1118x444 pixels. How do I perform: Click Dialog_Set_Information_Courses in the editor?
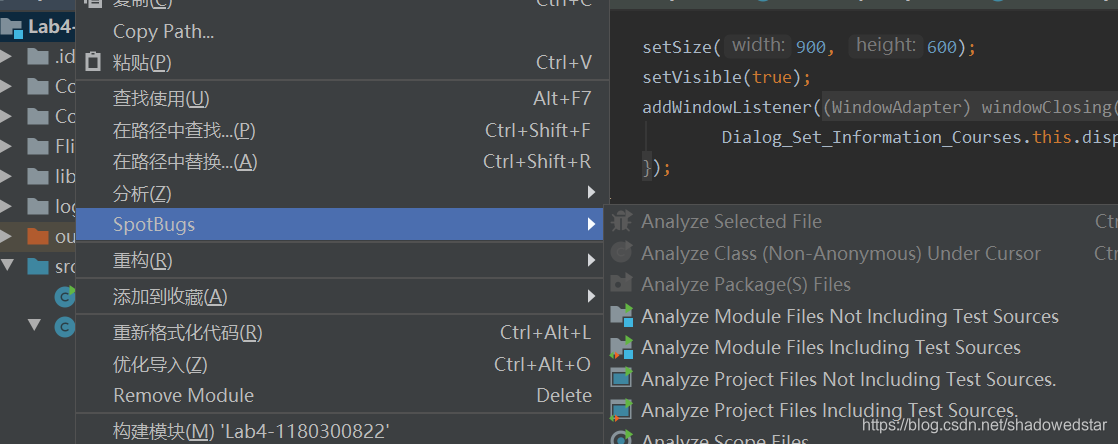[873, 137]
